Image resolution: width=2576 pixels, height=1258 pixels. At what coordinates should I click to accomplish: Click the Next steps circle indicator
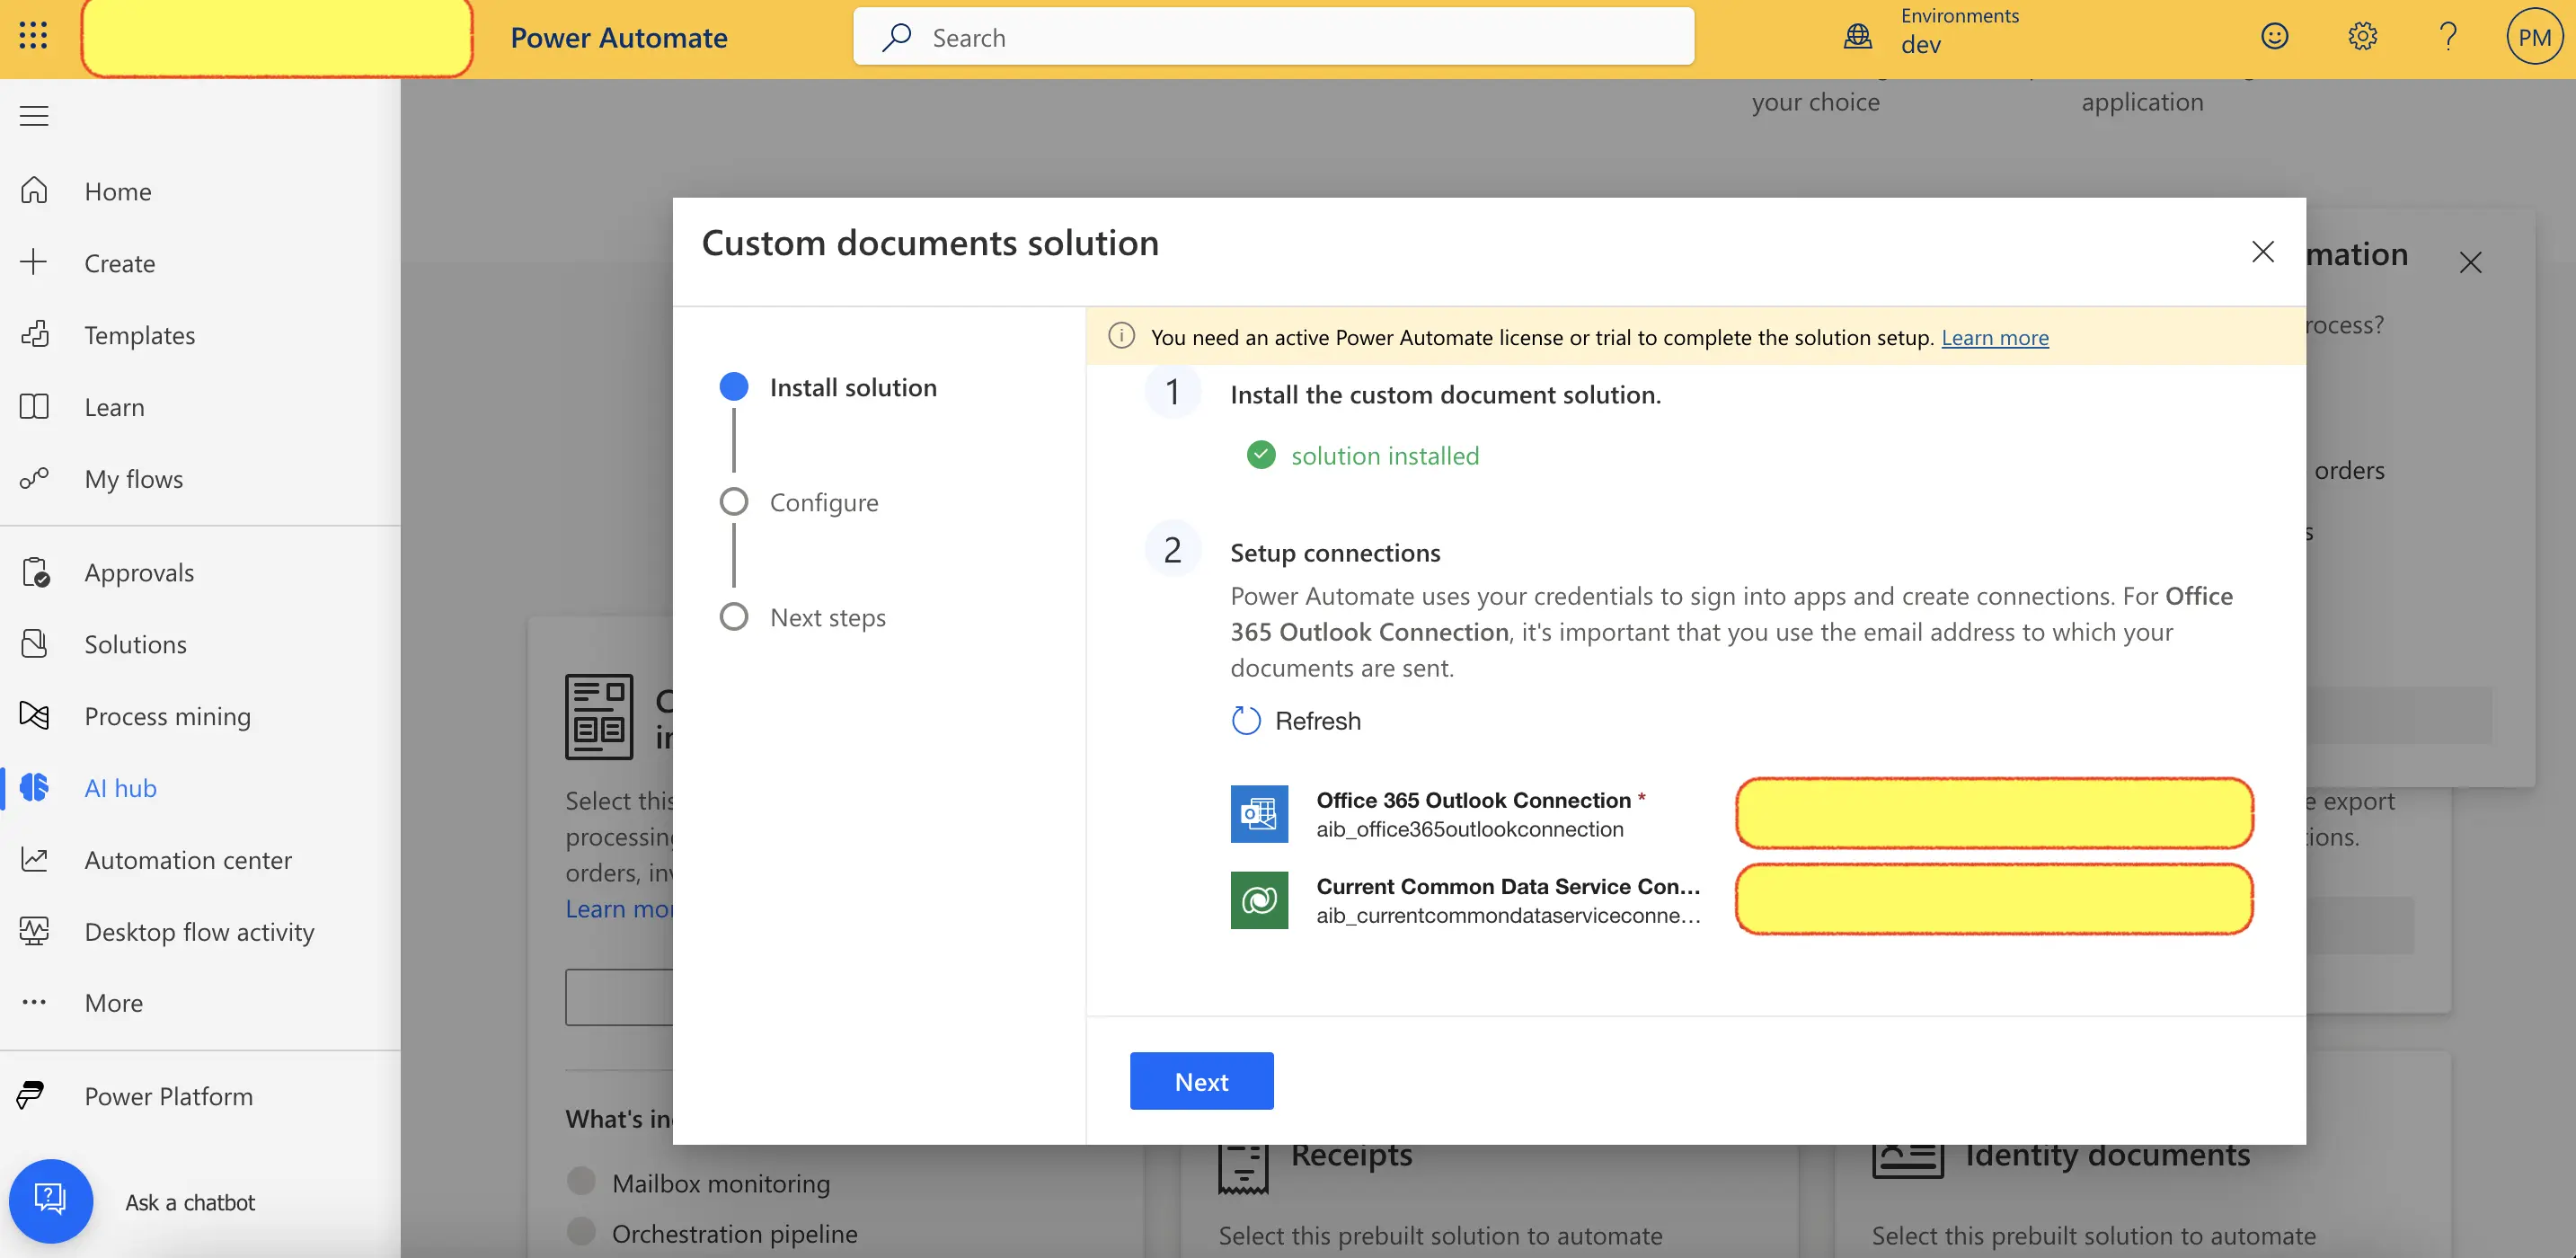[732, 616]
